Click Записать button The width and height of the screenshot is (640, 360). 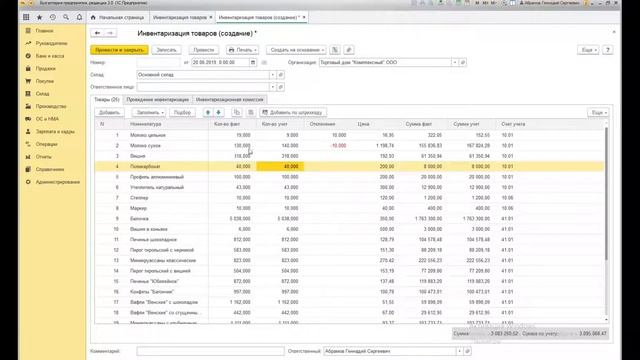pos(167,50)
